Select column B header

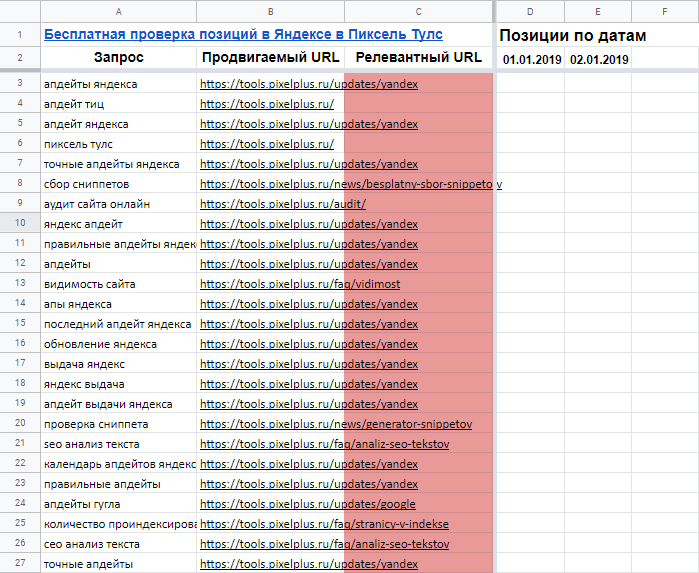(x=271, y=12)
